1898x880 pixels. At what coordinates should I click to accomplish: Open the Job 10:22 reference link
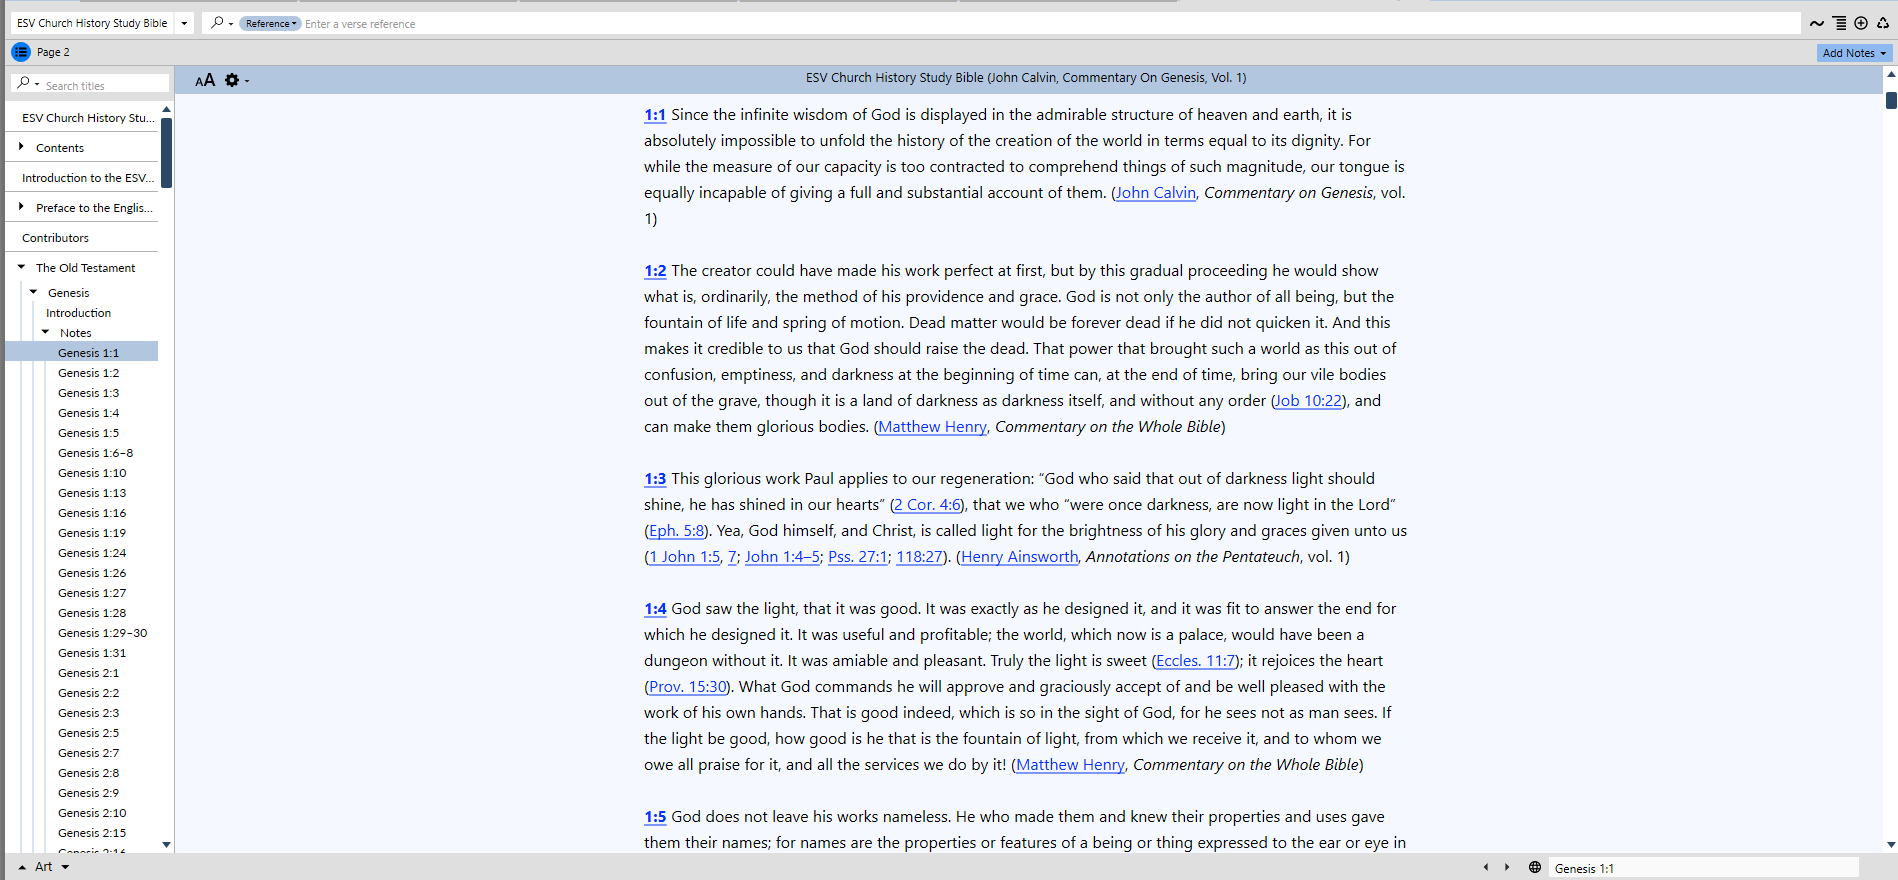tap(1309, 401)
